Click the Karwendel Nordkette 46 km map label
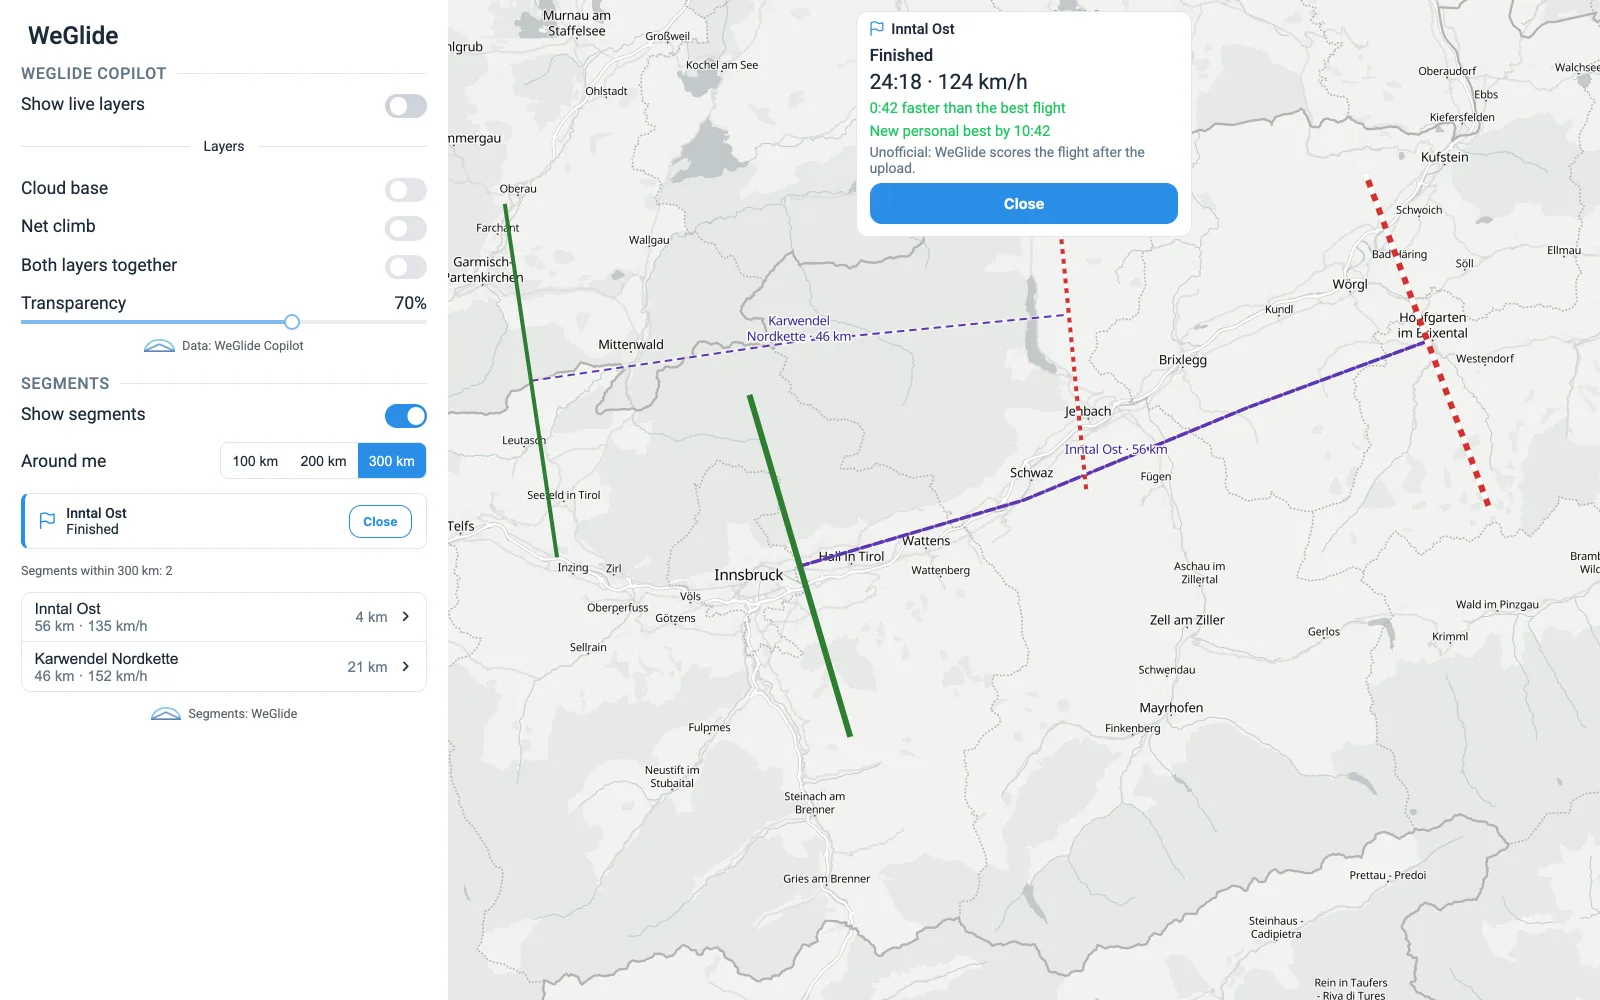This screenshot has height=1000, width=1600. [x=799, y=329]
